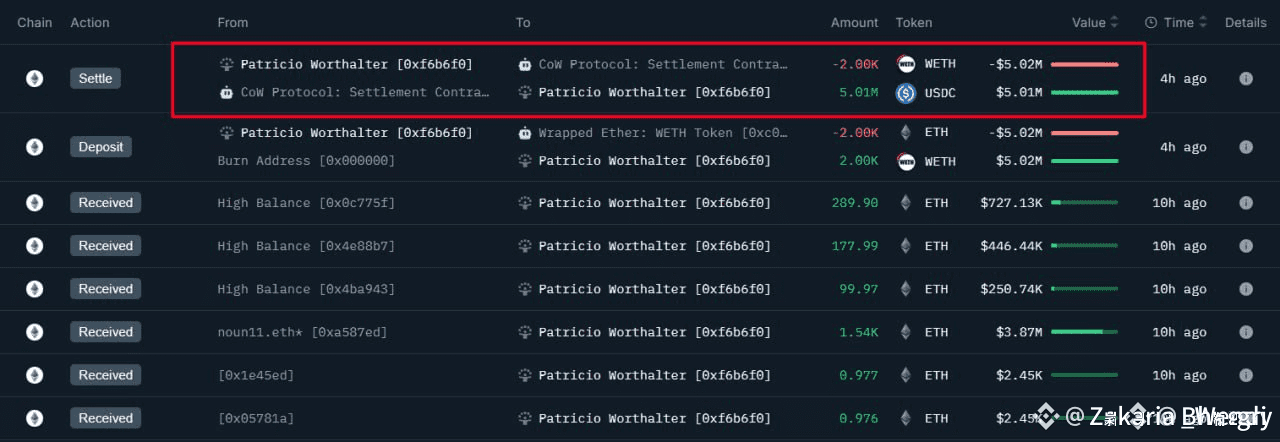Click the Deposit action badge
This screenshot has width=1280, height=442.
[101, 147]
